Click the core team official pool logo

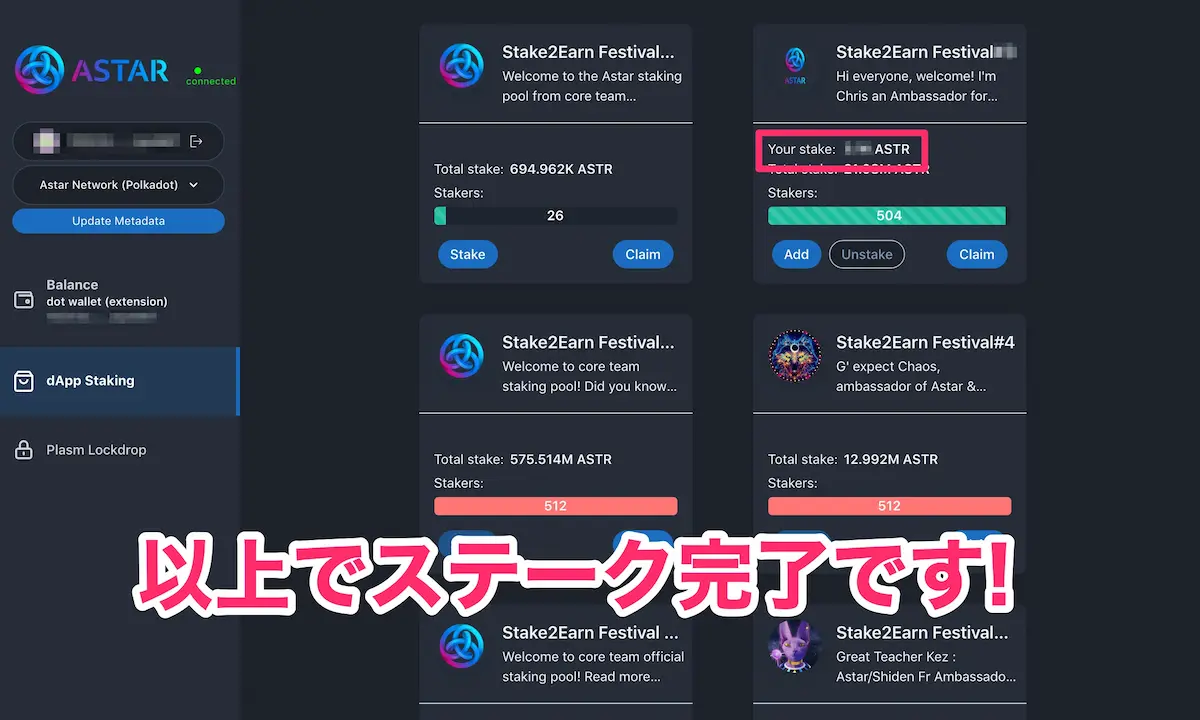(x=462, y=646)
